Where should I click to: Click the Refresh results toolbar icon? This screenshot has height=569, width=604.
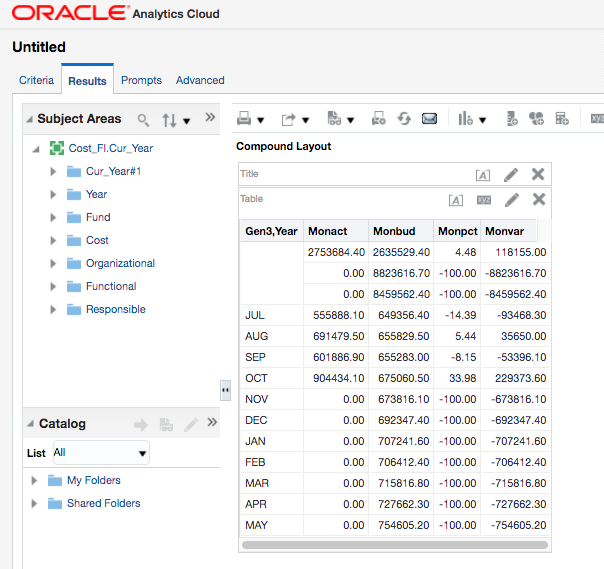[404, 119]
